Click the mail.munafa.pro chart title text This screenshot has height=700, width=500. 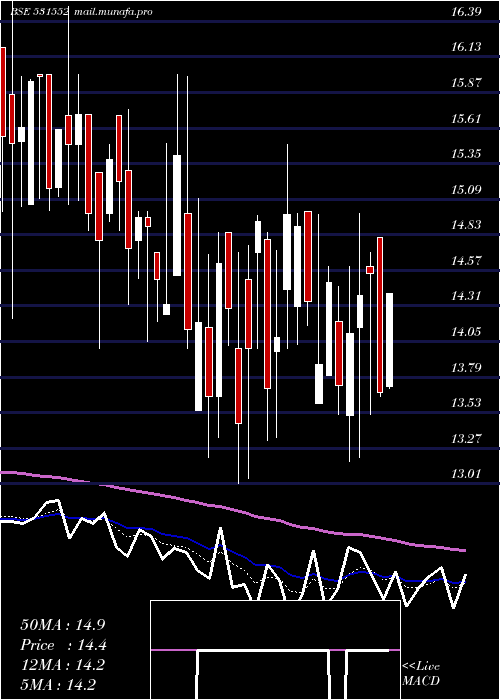[x=112, y=12]
